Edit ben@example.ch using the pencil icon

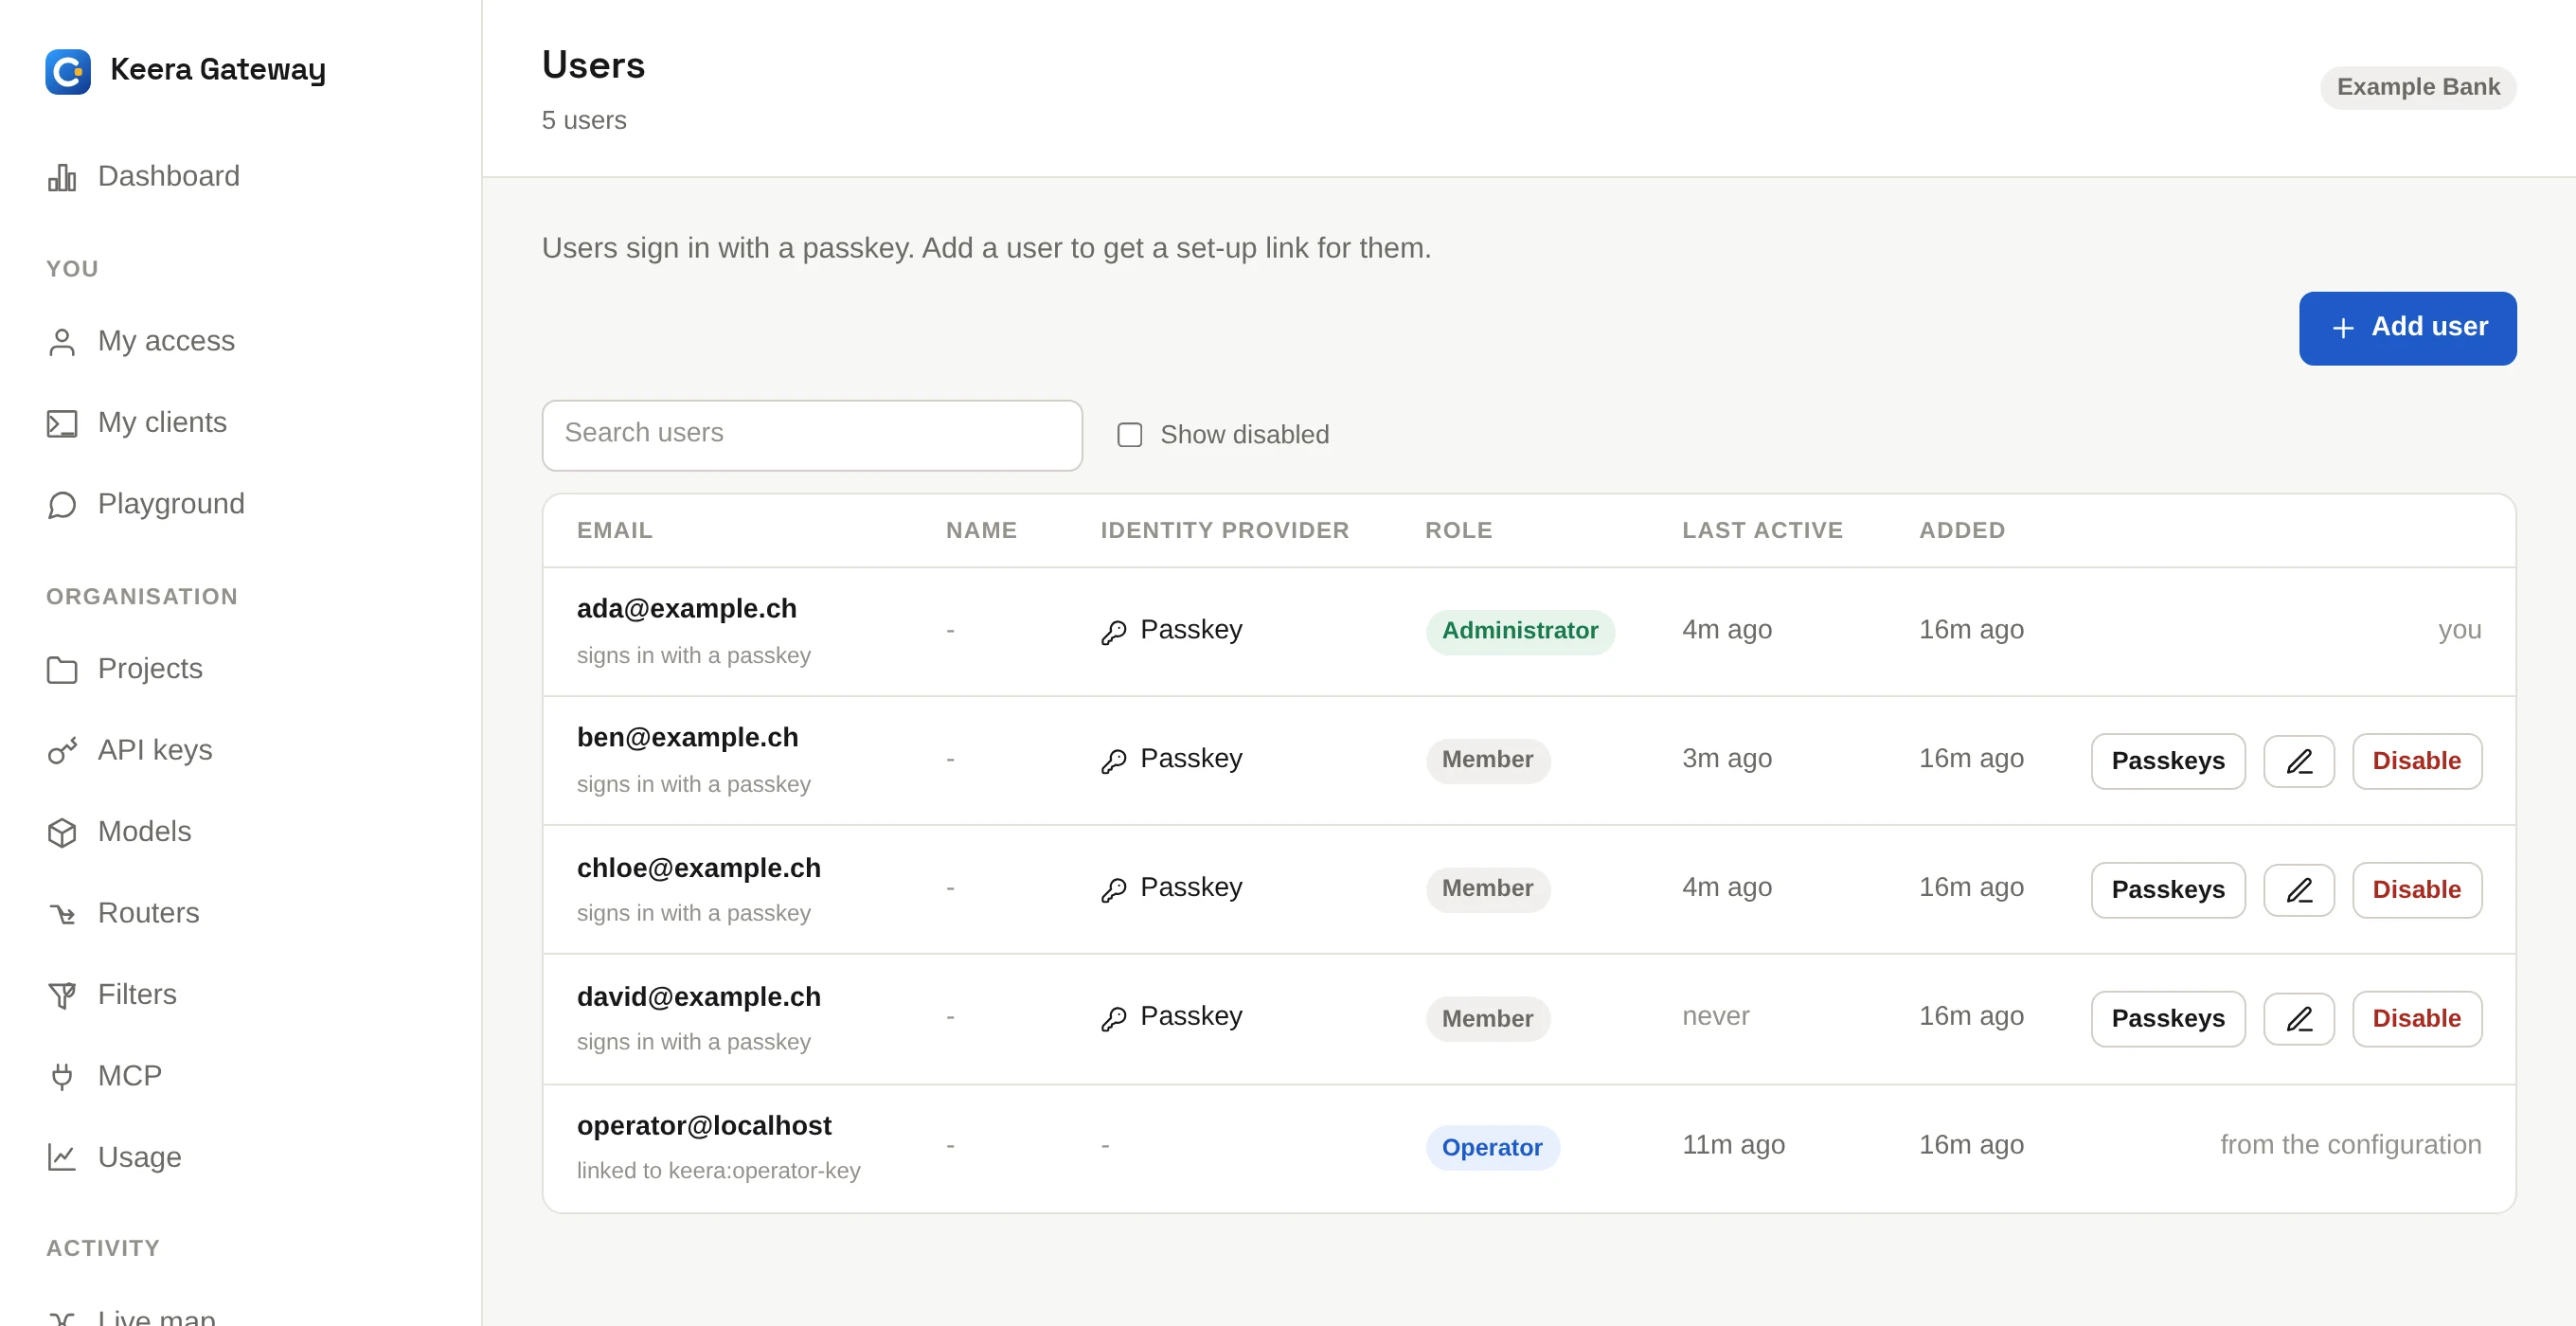click(x=2299, y=761)
